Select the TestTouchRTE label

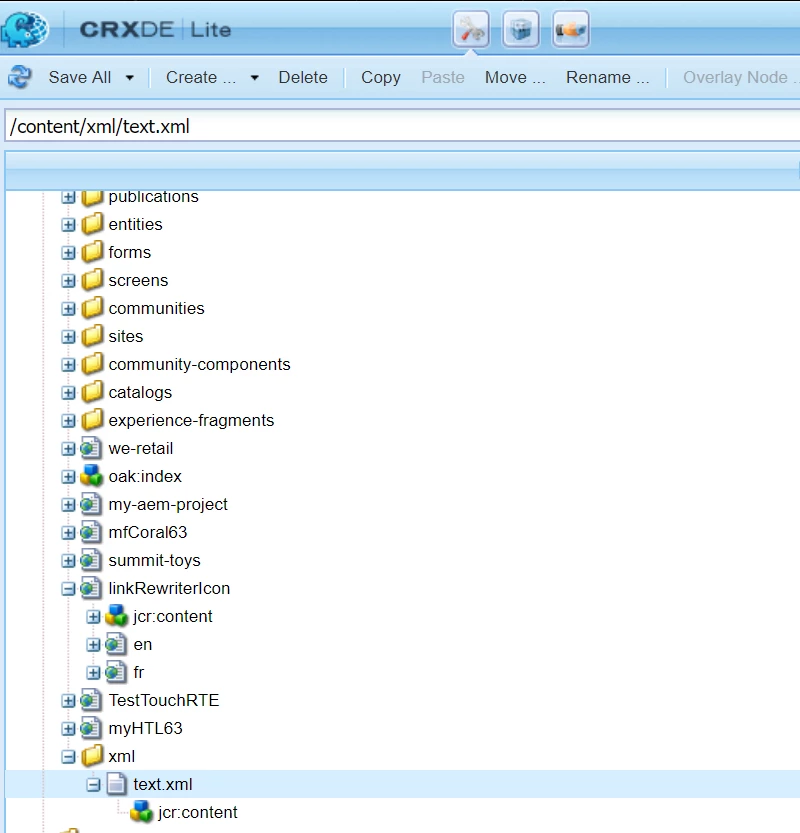tap(164, 700)
